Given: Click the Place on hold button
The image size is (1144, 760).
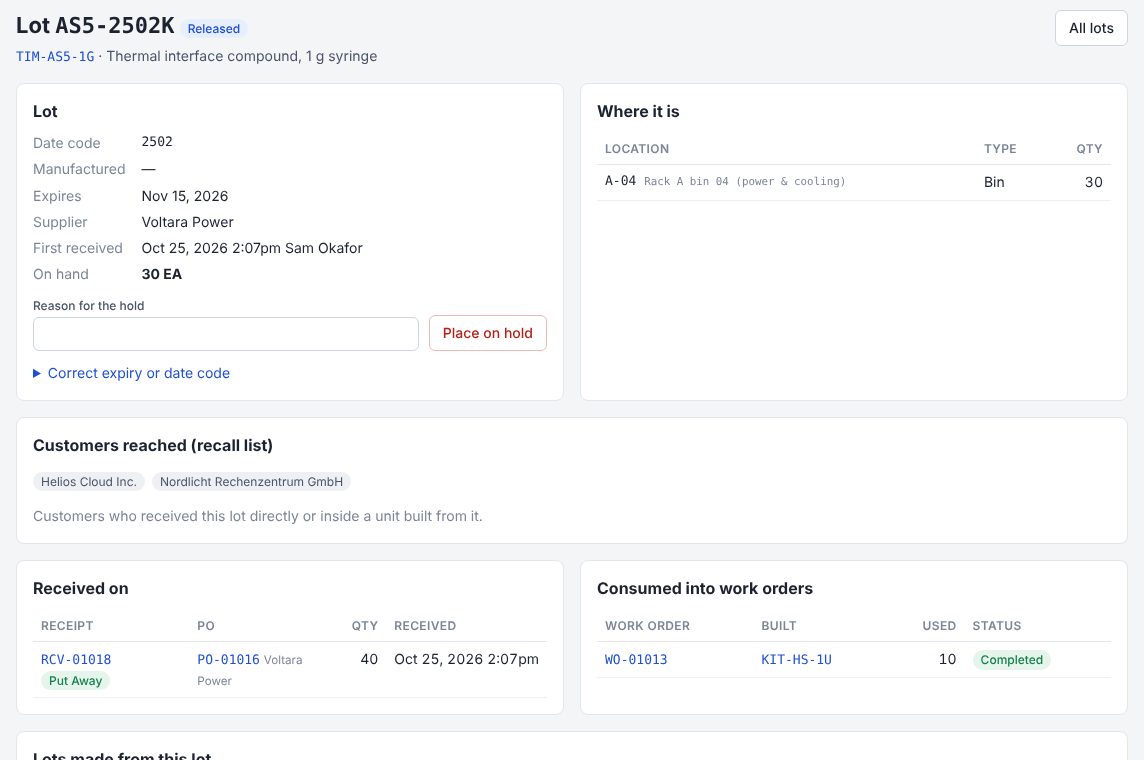Looking at the screenshot, I should pos(487,333).
